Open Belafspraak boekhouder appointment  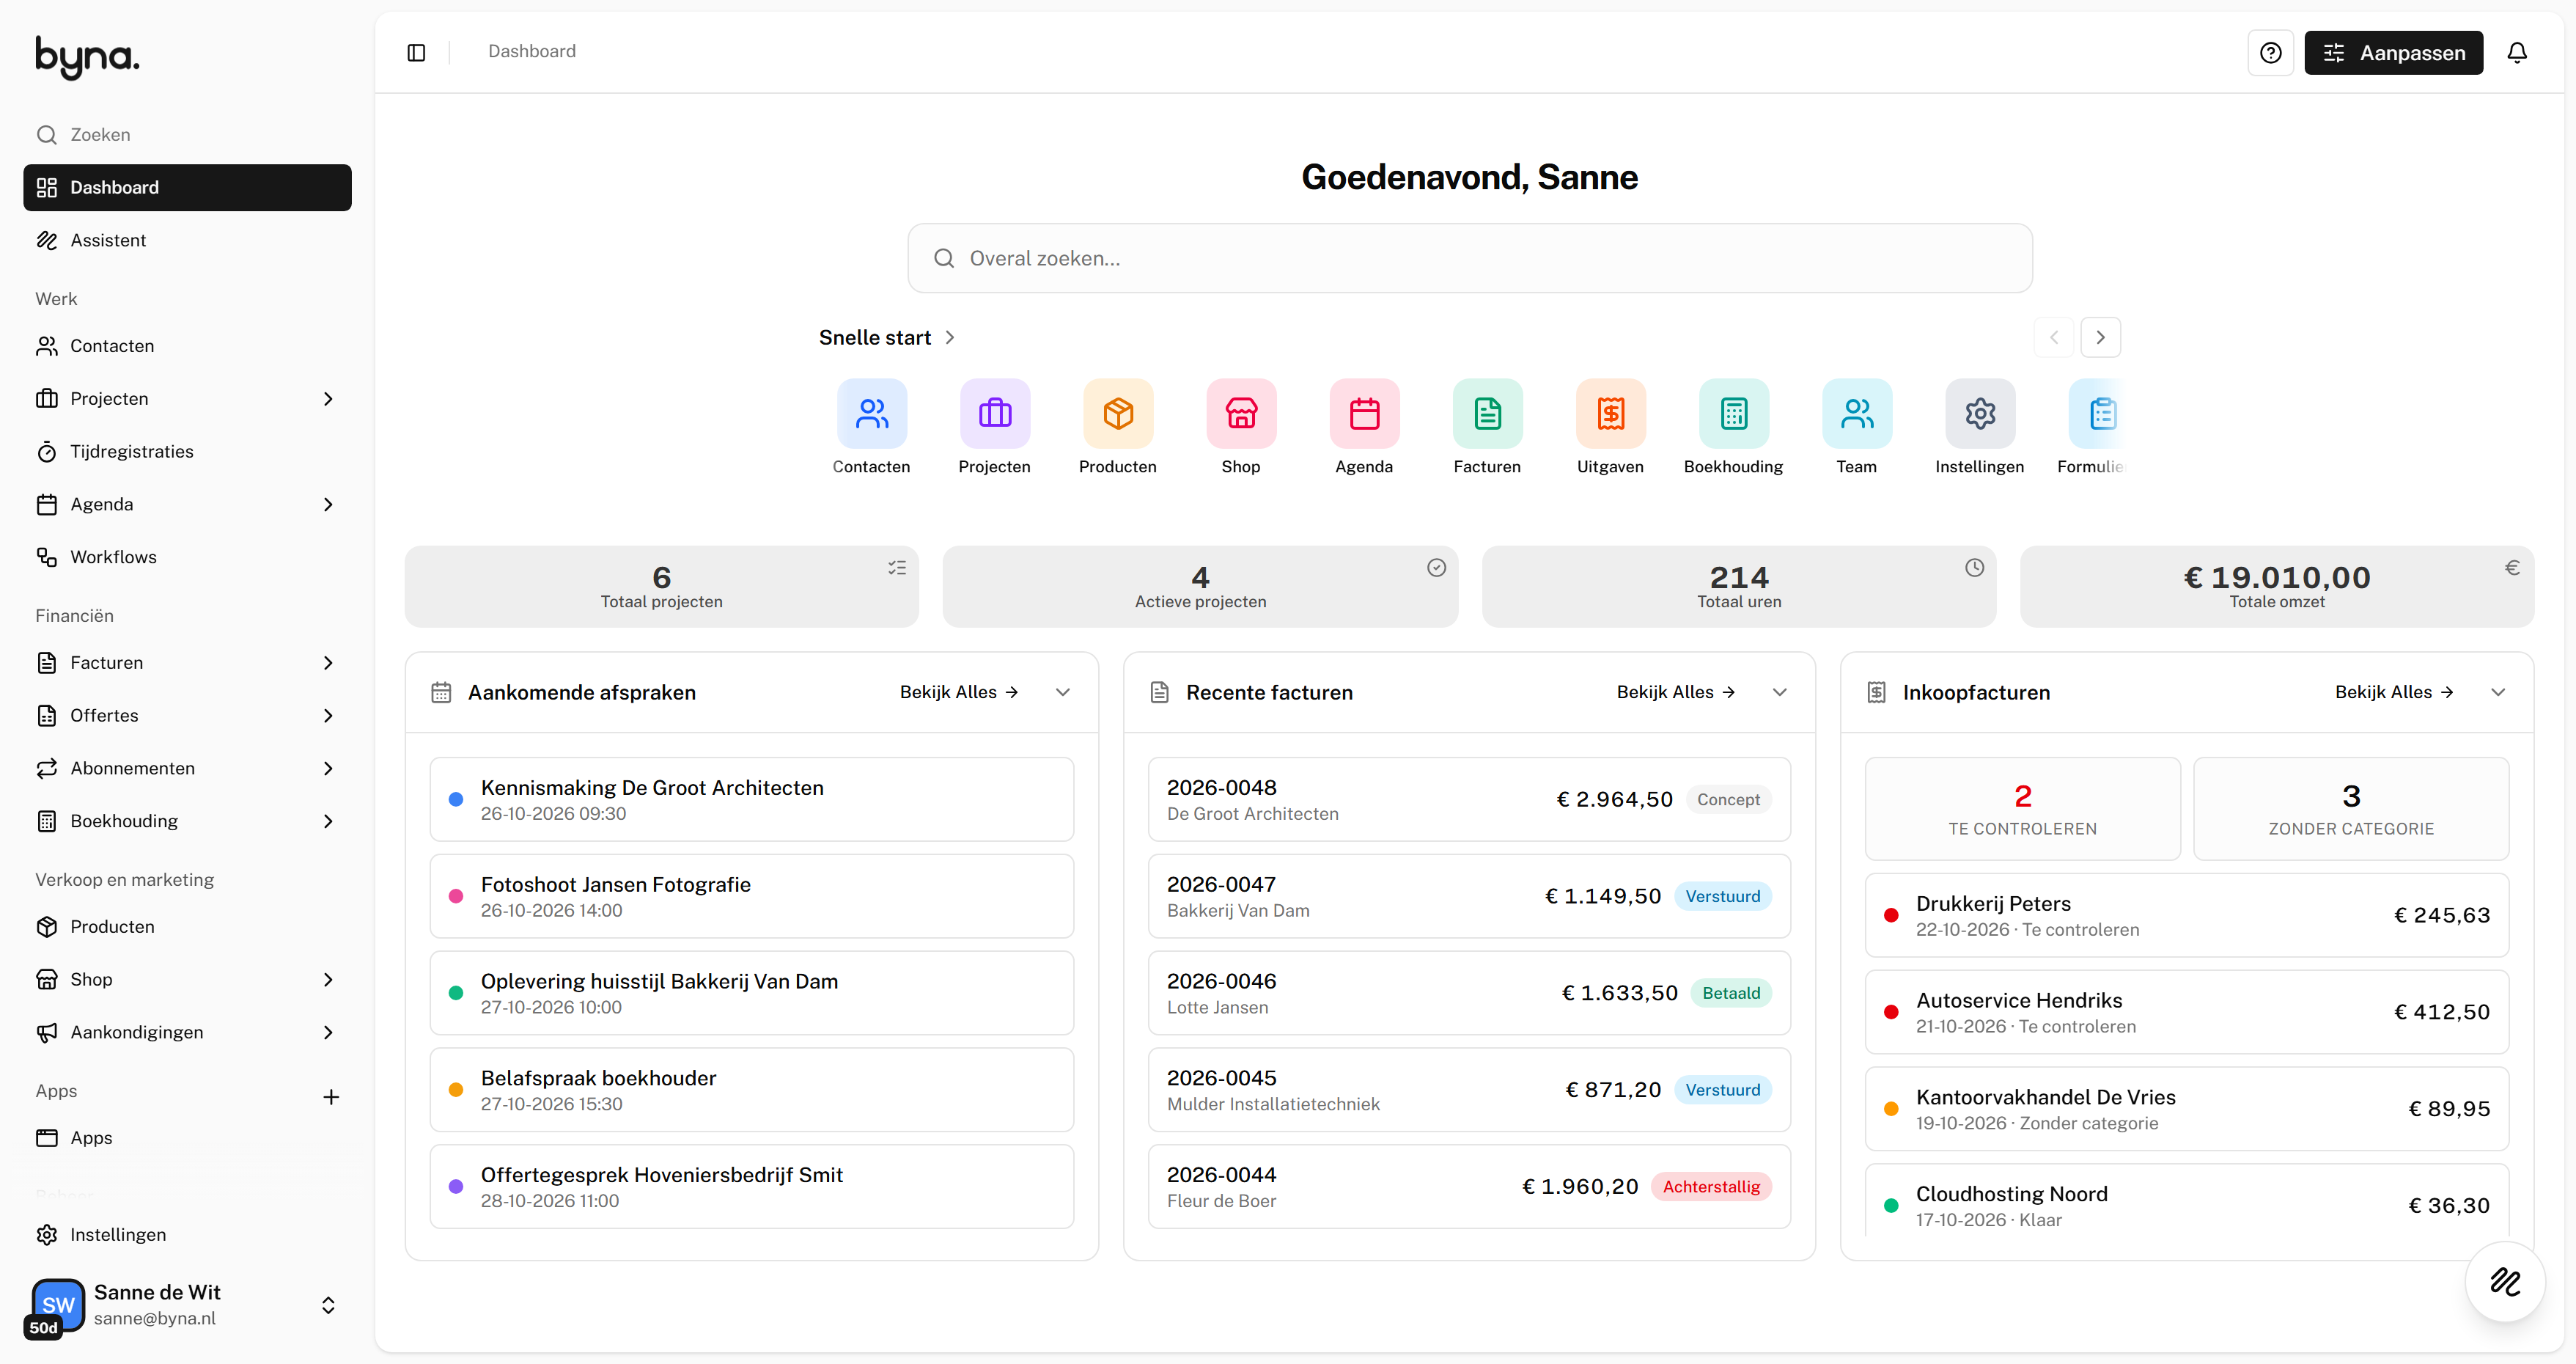(x=752, y=1090)
